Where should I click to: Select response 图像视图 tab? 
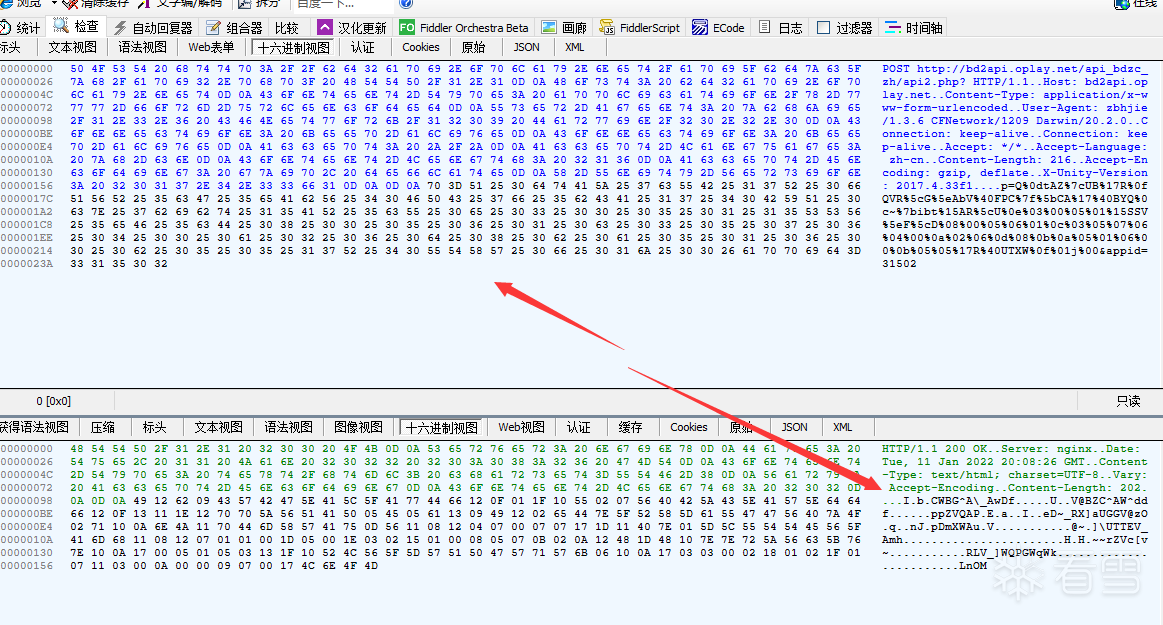tap(358, 428)
